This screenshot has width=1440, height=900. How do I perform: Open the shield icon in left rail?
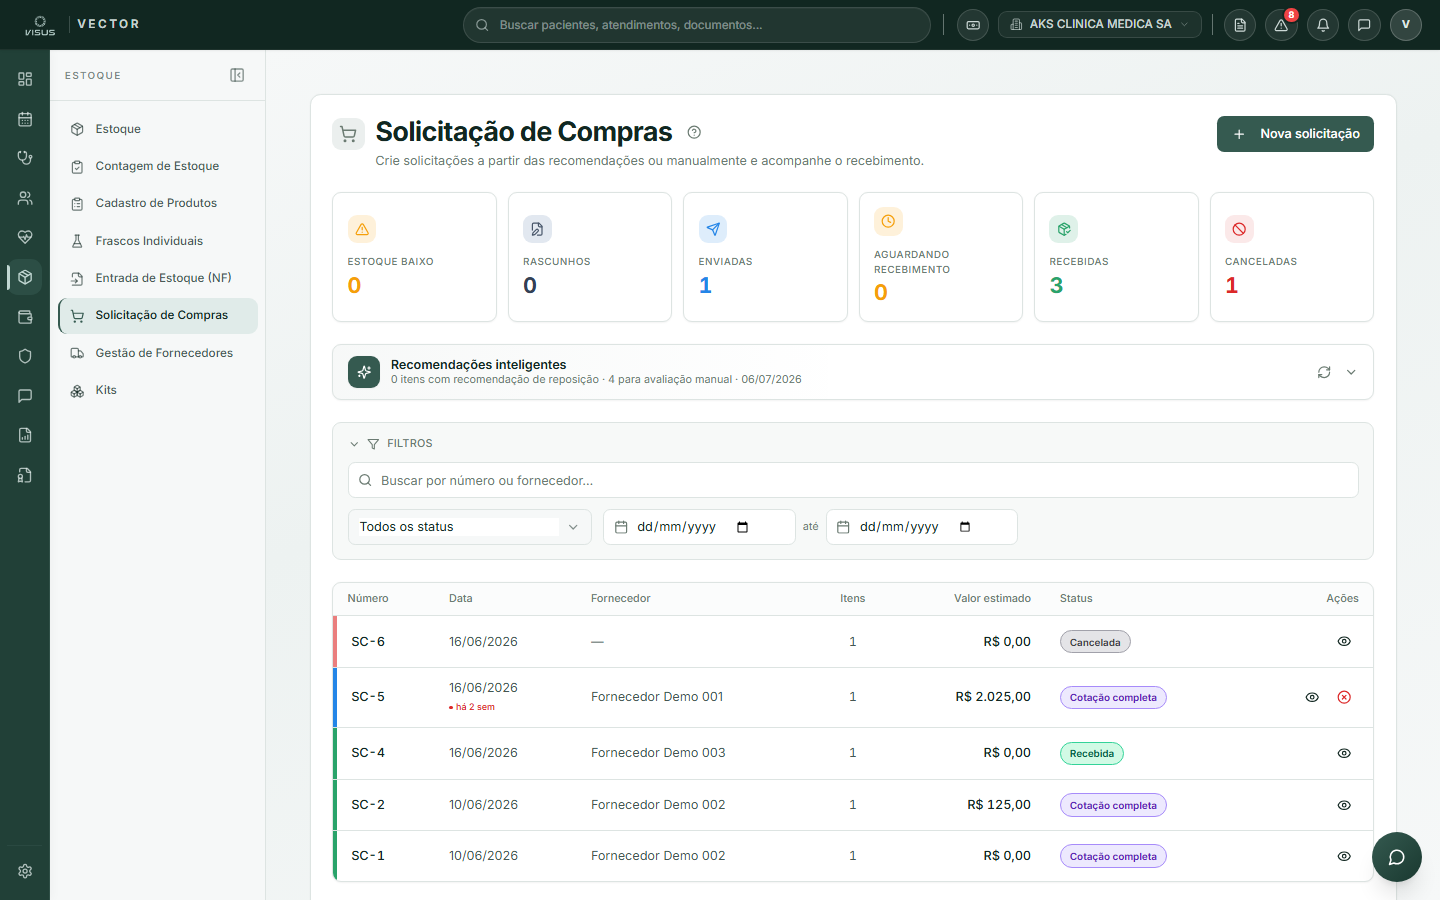[x=25, y=356]
